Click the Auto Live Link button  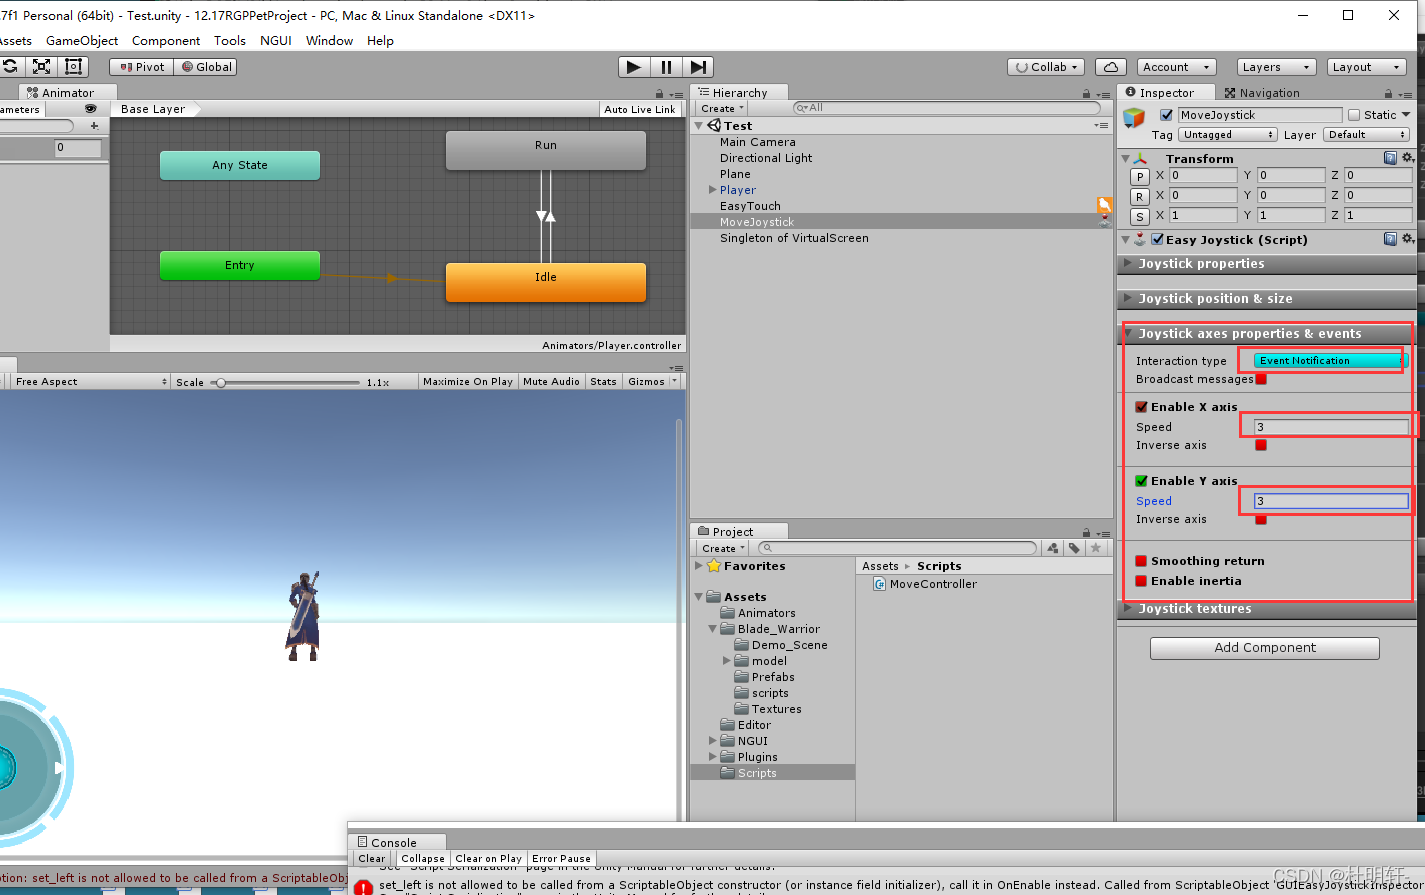(x=640, y=109)
